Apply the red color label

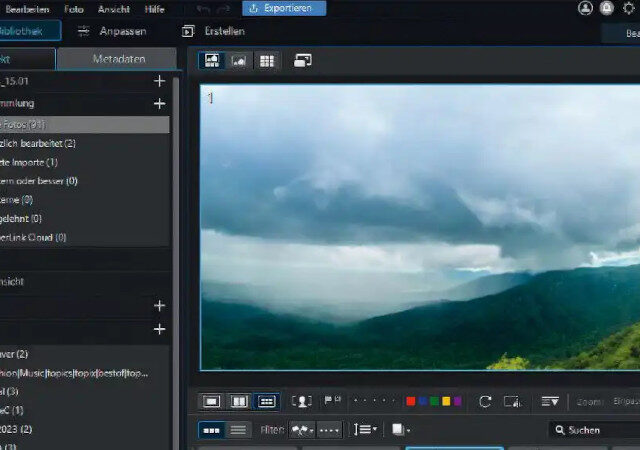[411, 401]
